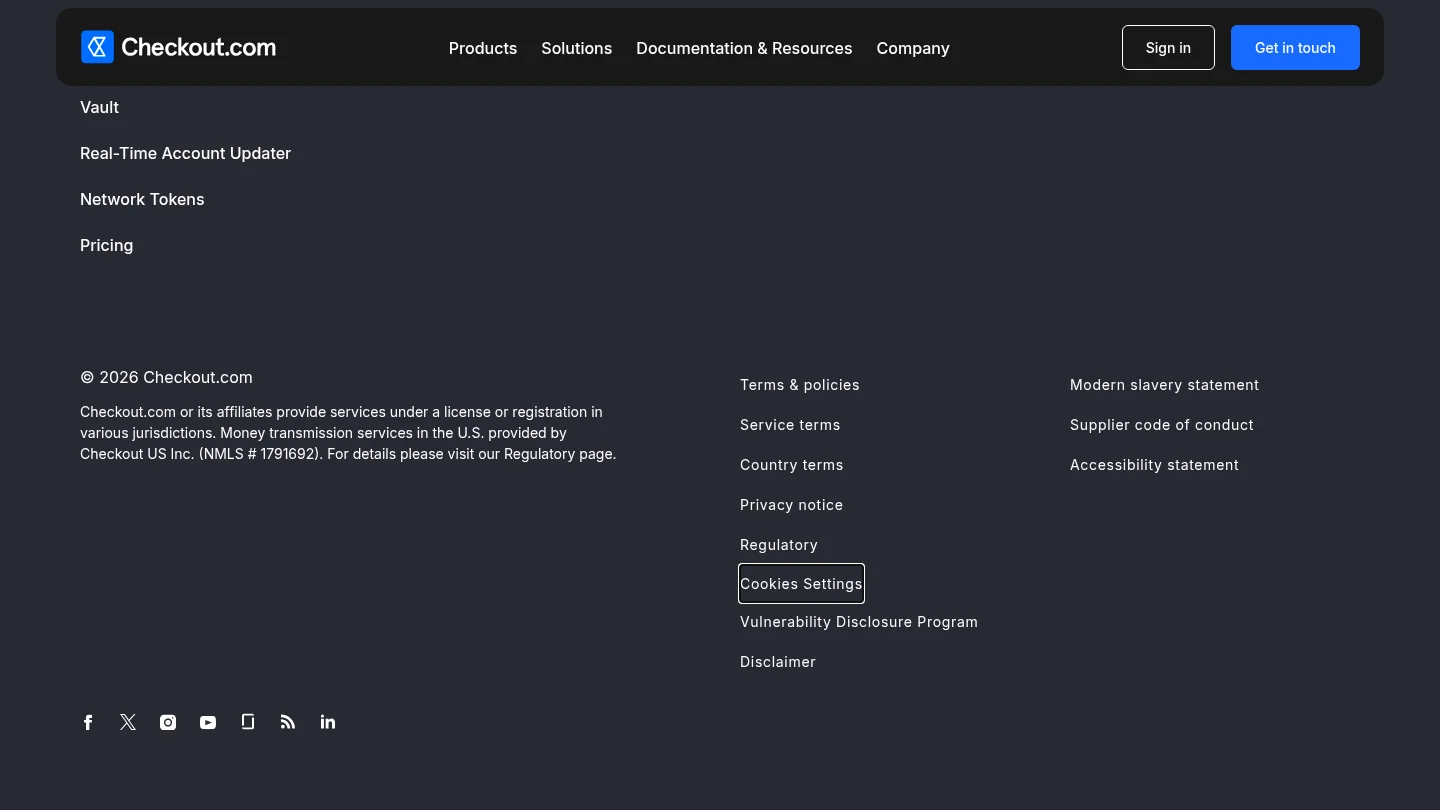Click the Get in touch button
1440x810 pixels.
(1295, 48)
